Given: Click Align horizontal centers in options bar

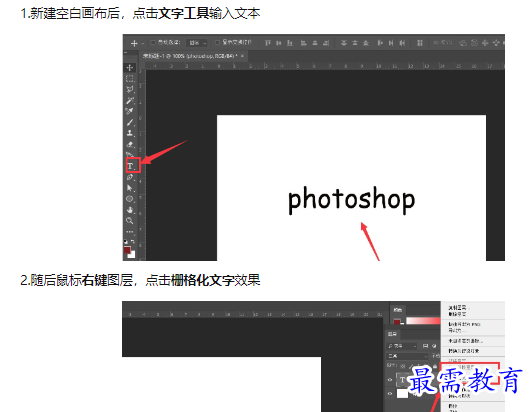Looking at the screenshot, I should (315, 43).
